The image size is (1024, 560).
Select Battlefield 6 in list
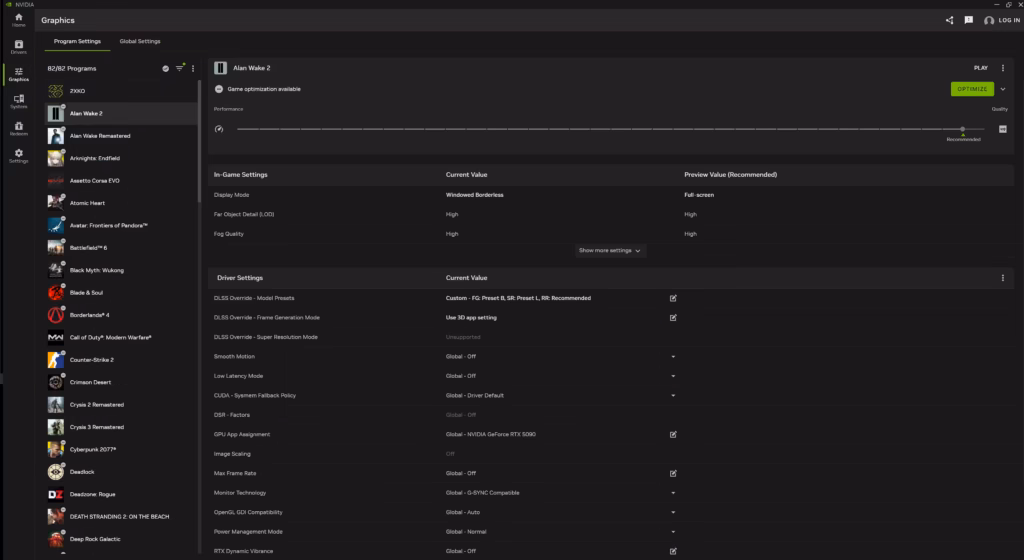(x=121, y=248)
